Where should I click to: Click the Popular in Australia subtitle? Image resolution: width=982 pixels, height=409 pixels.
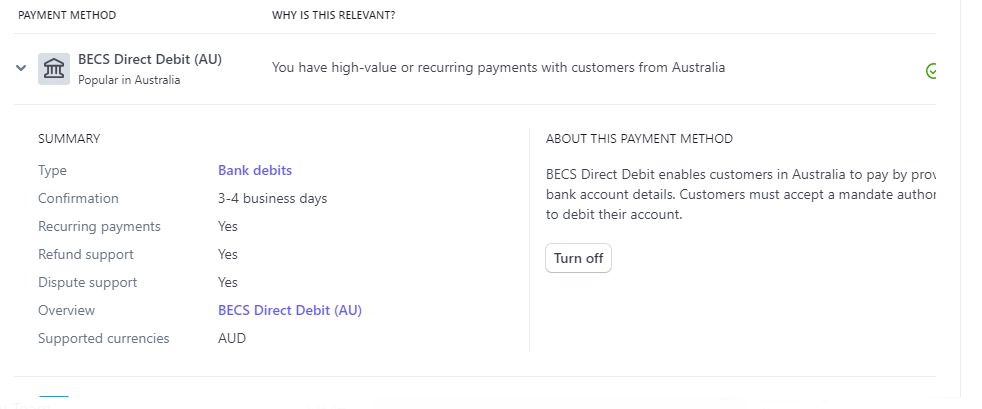coord(129,80)
